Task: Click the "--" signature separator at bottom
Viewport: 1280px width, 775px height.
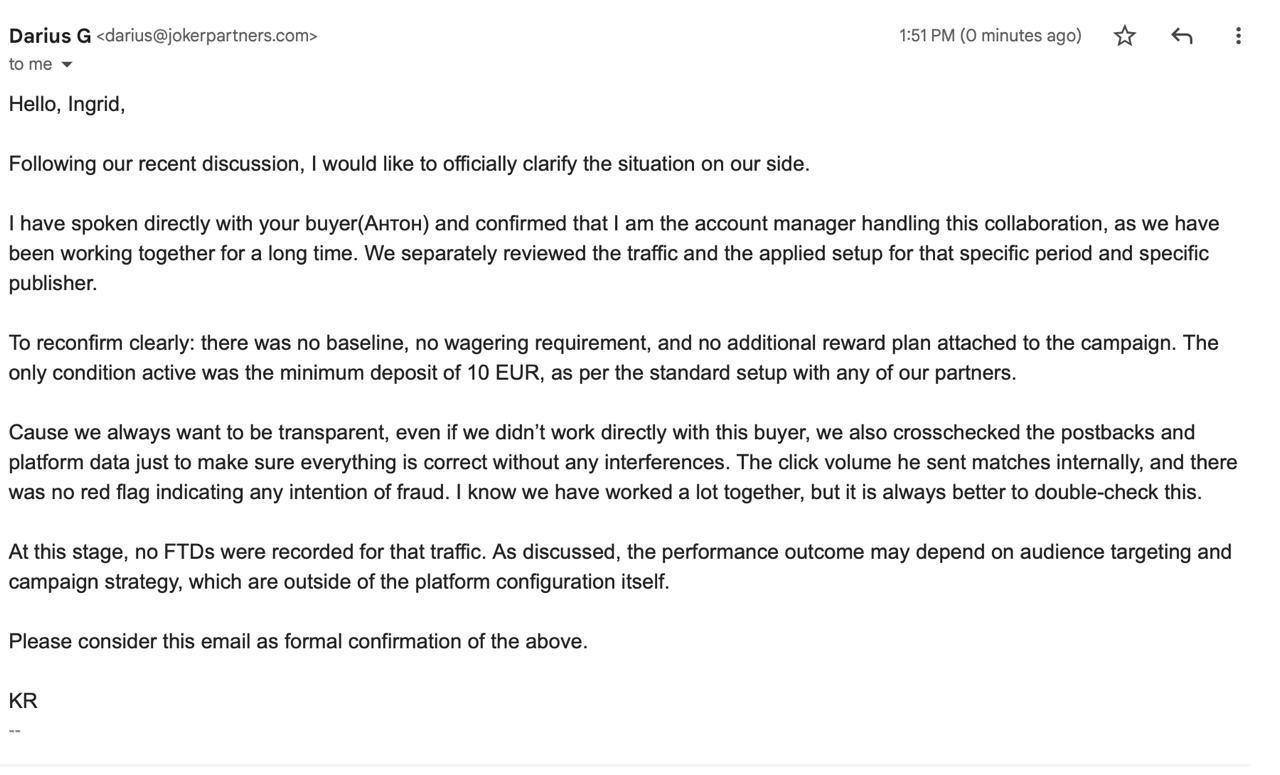Action: coord(14,731)
